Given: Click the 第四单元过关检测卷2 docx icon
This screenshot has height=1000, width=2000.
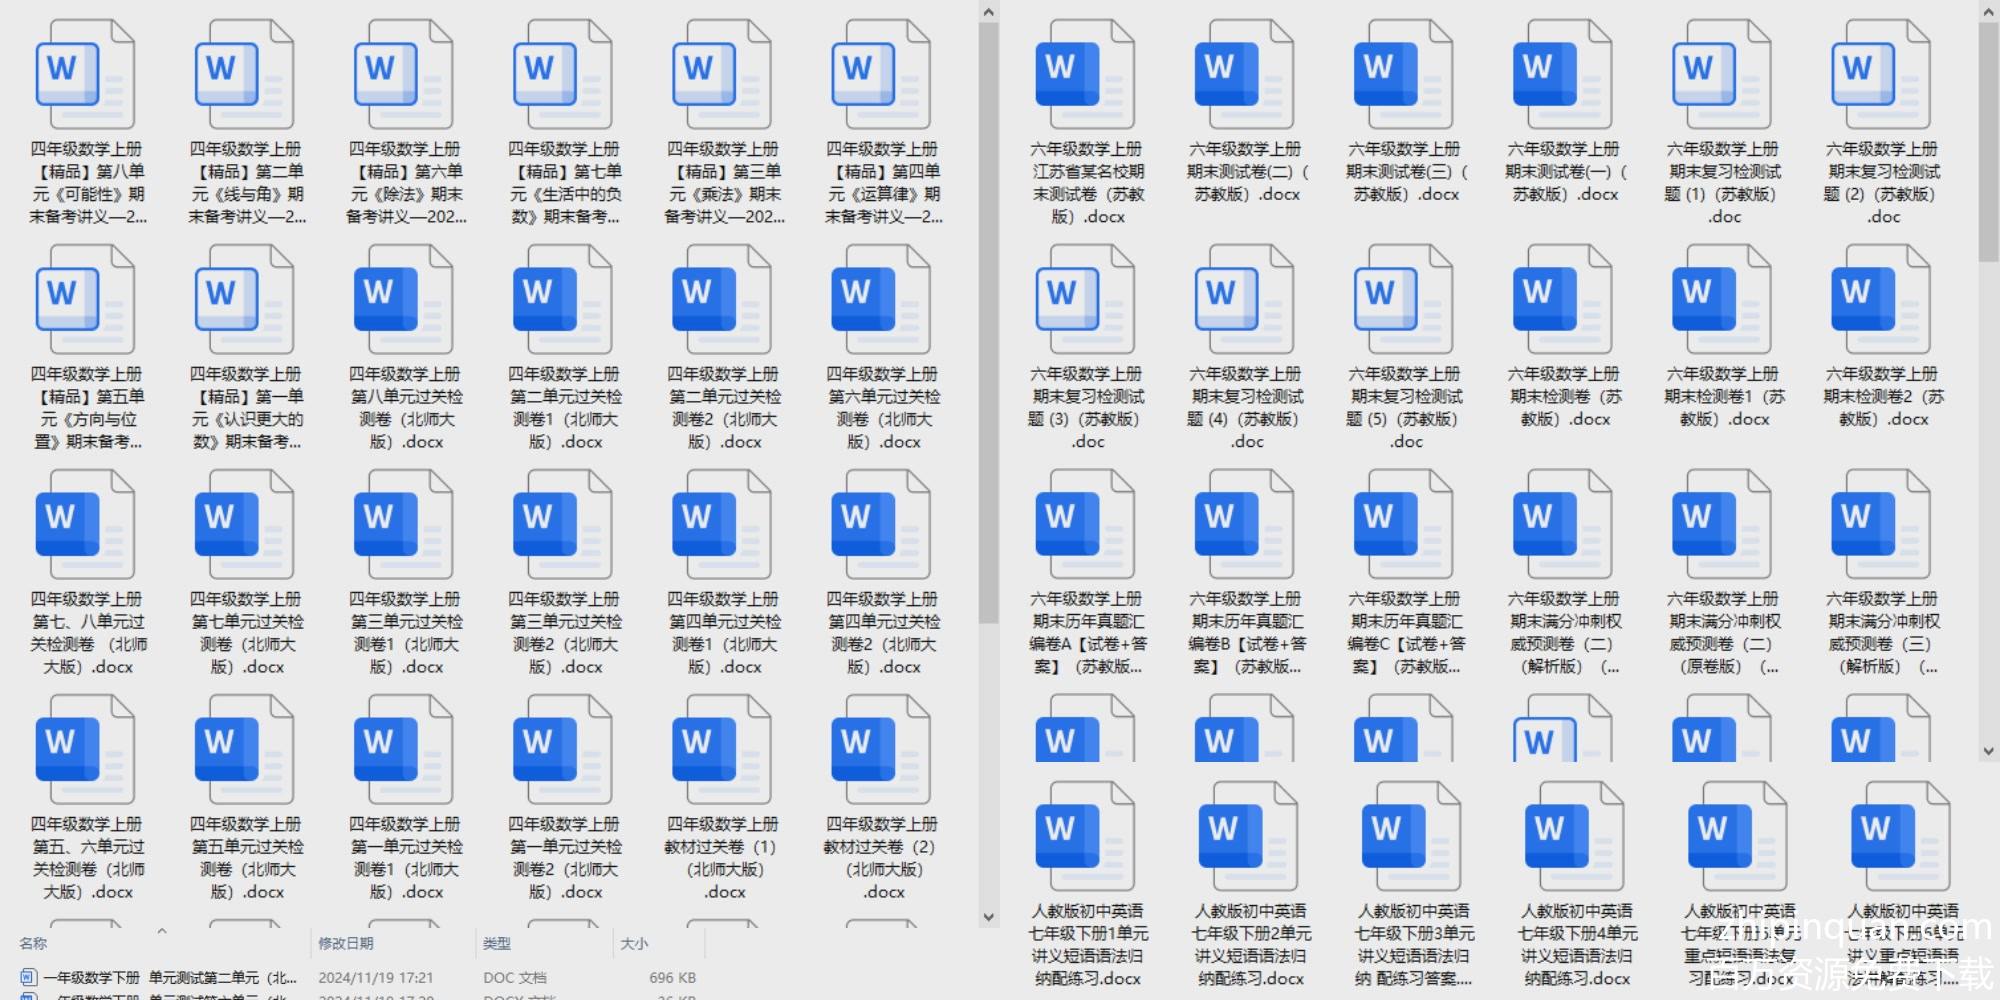Looking at the screenshot, I should (880, 525).
